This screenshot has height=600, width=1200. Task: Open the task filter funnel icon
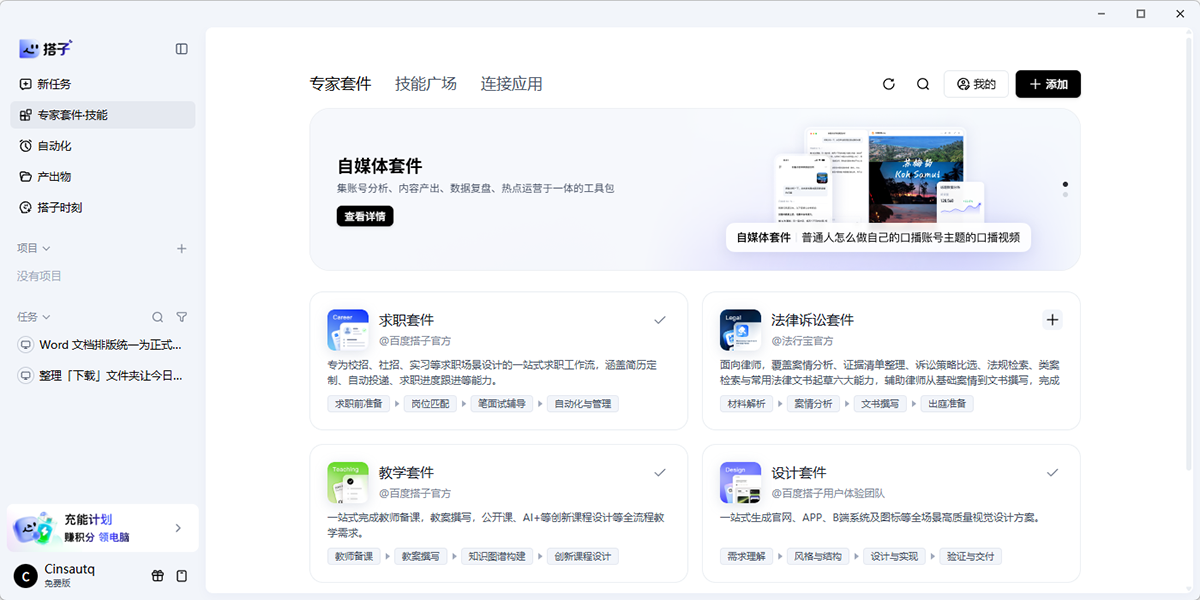[181, 317]
